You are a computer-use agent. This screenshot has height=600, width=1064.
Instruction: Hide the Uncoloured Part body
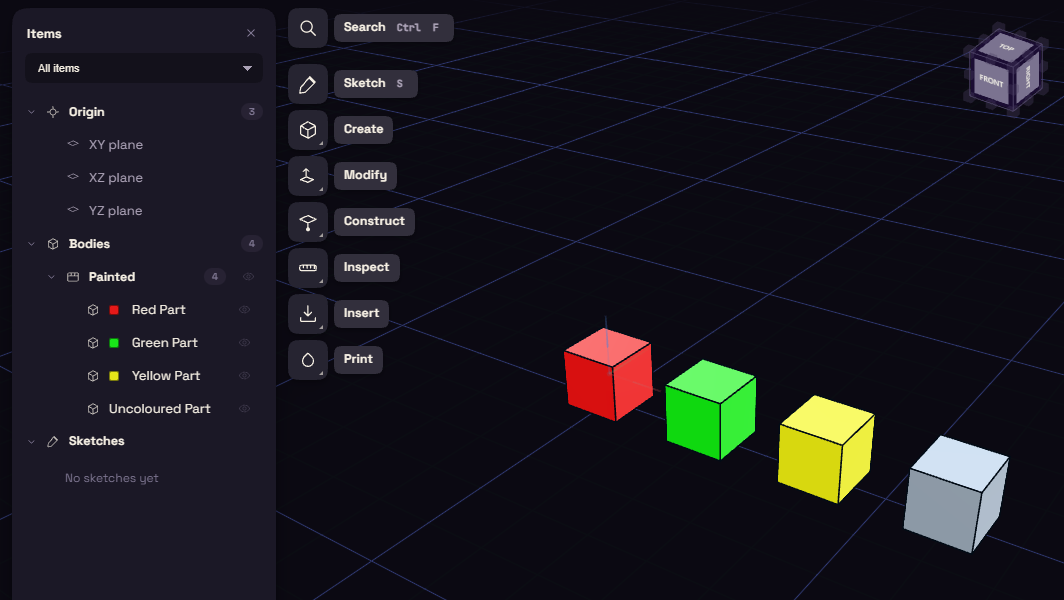click(x=245, y=409)
